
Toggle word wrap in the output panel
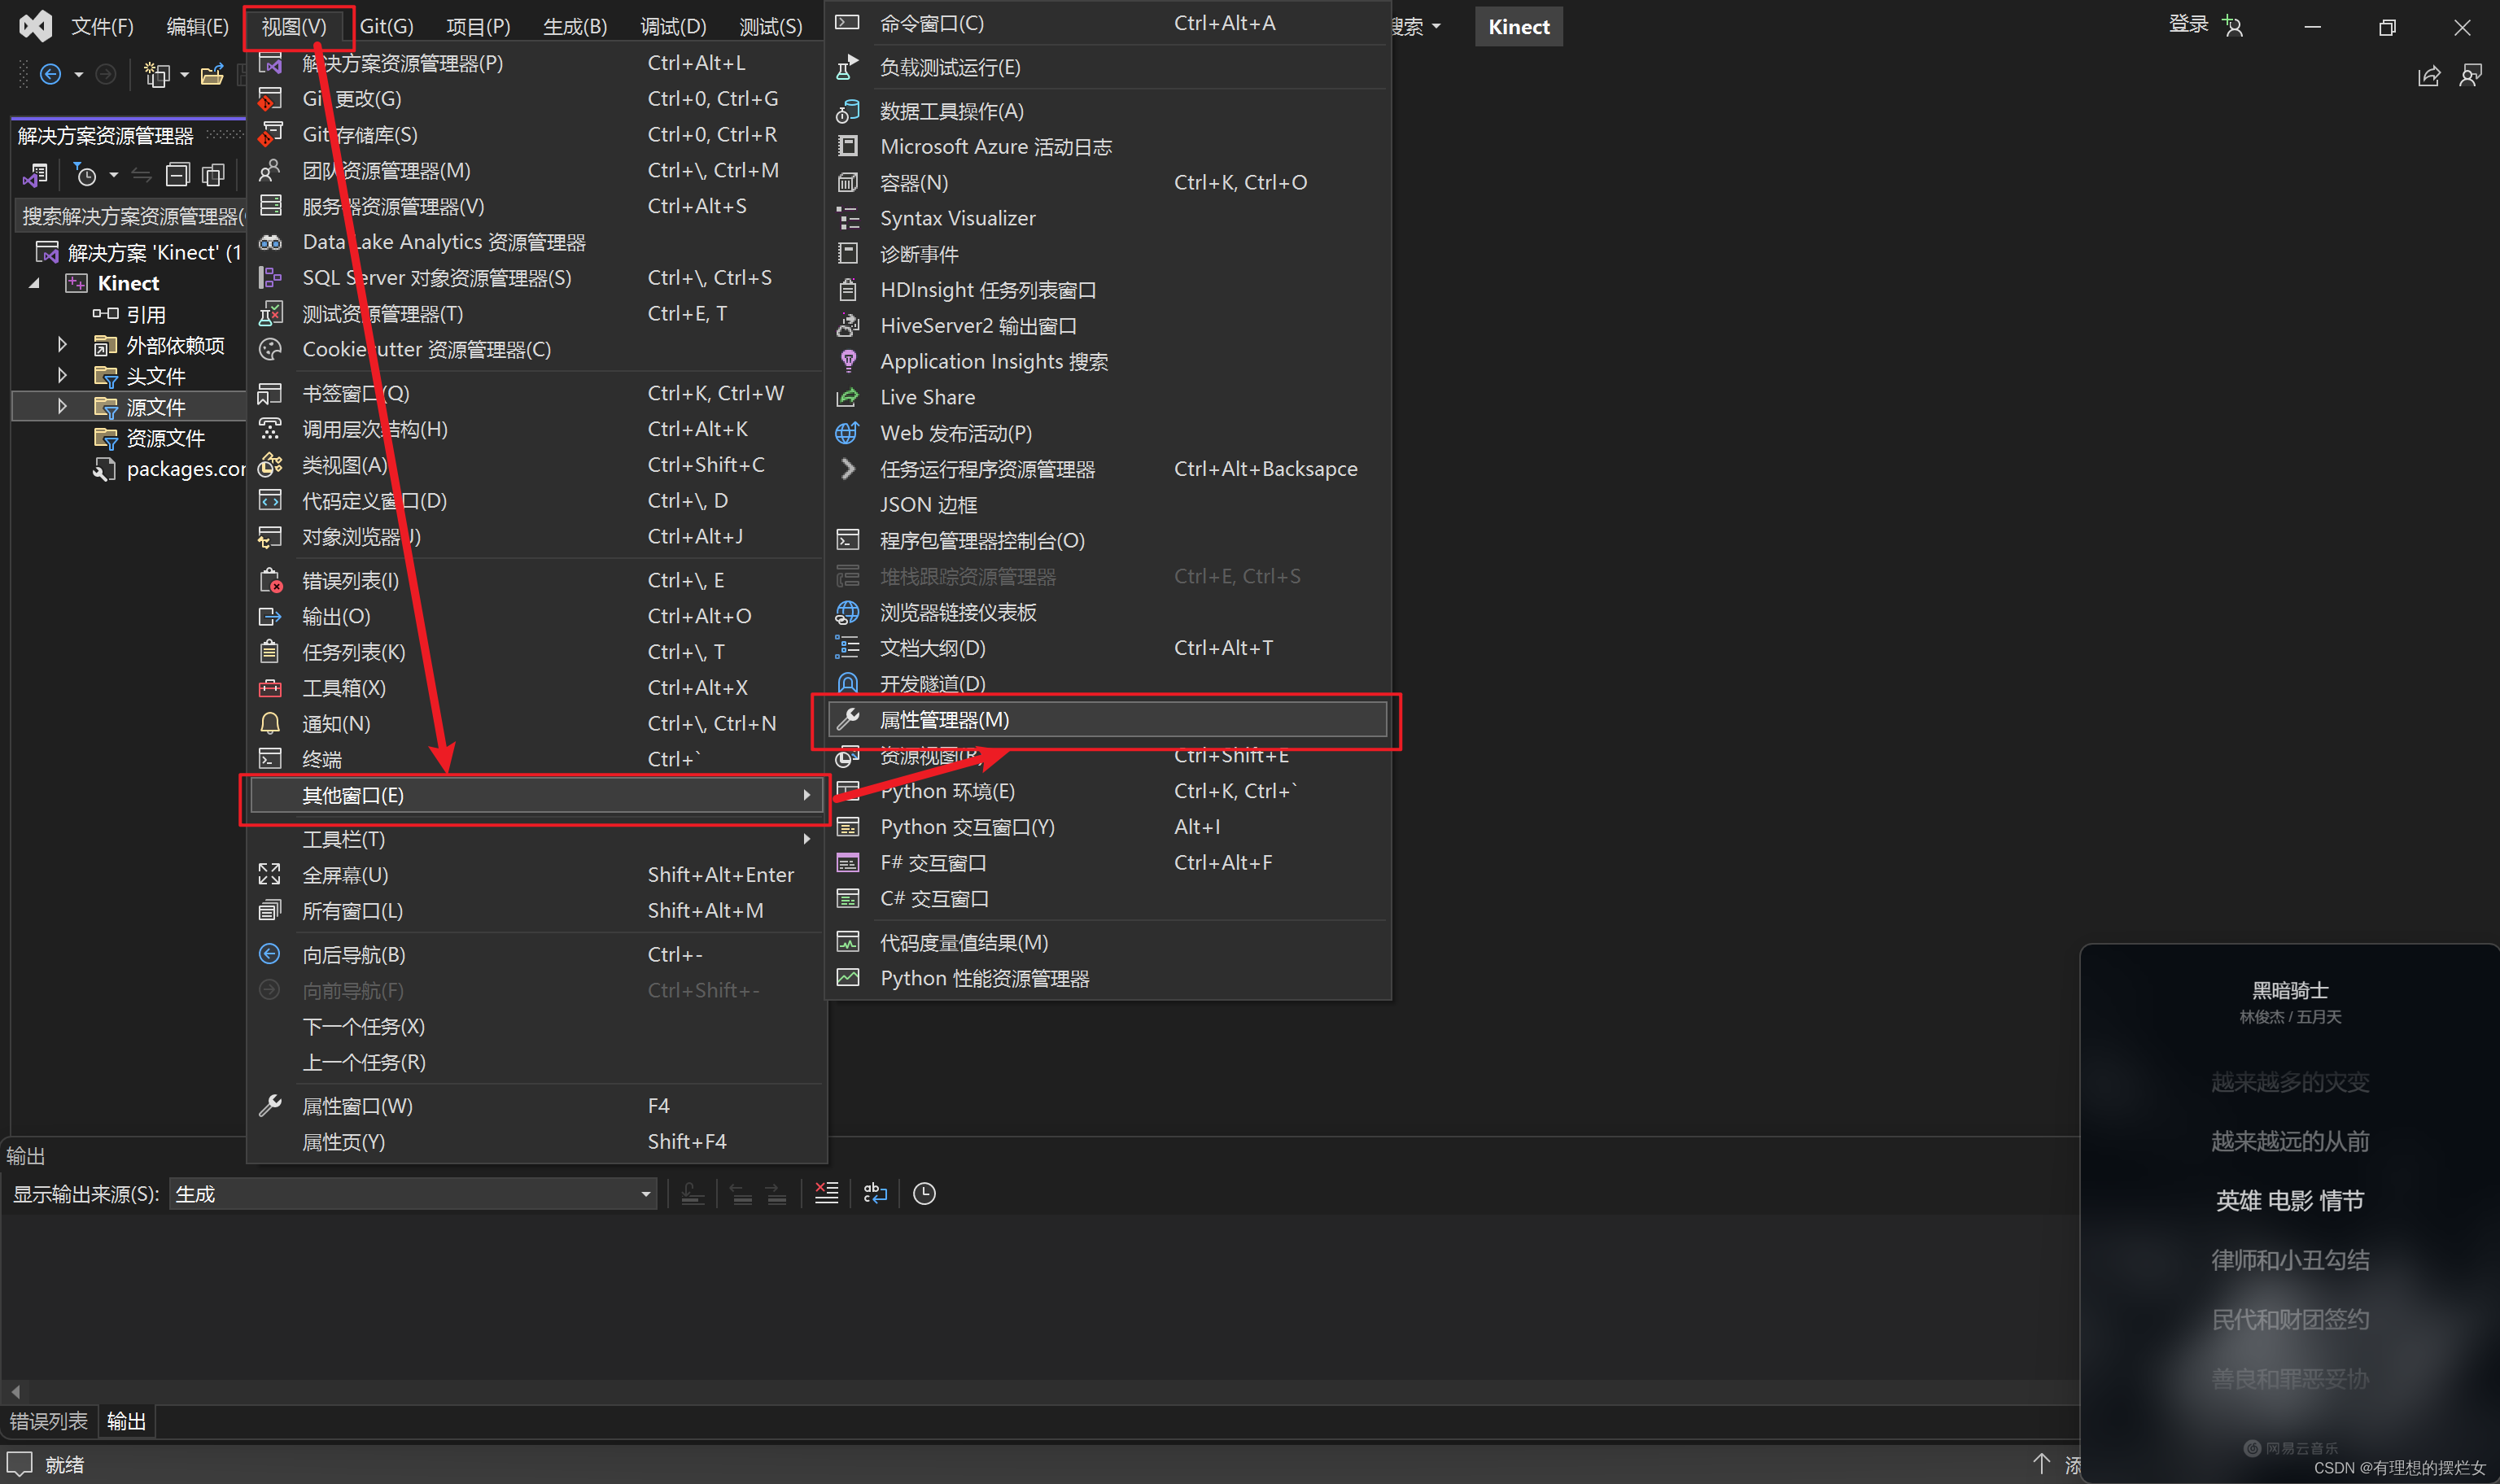tap(876, 1193)
